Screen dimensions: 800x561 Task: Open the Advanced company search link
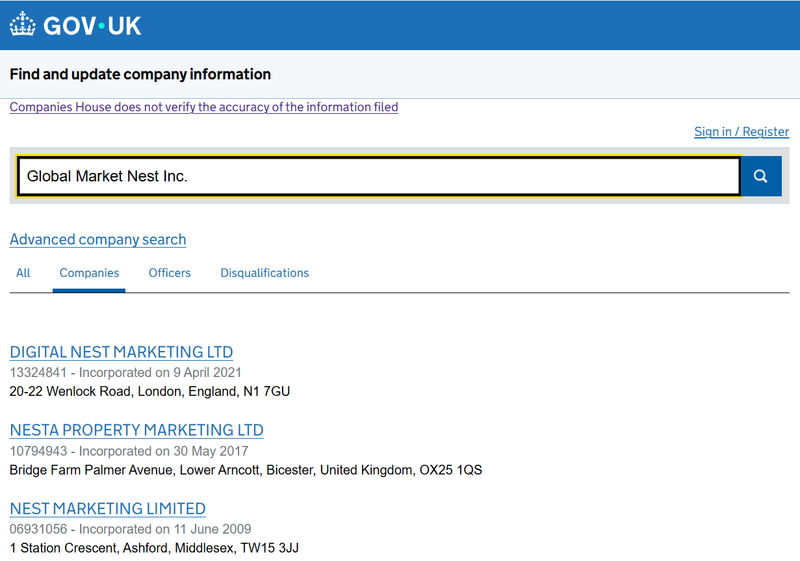click(x=98, y=239)
